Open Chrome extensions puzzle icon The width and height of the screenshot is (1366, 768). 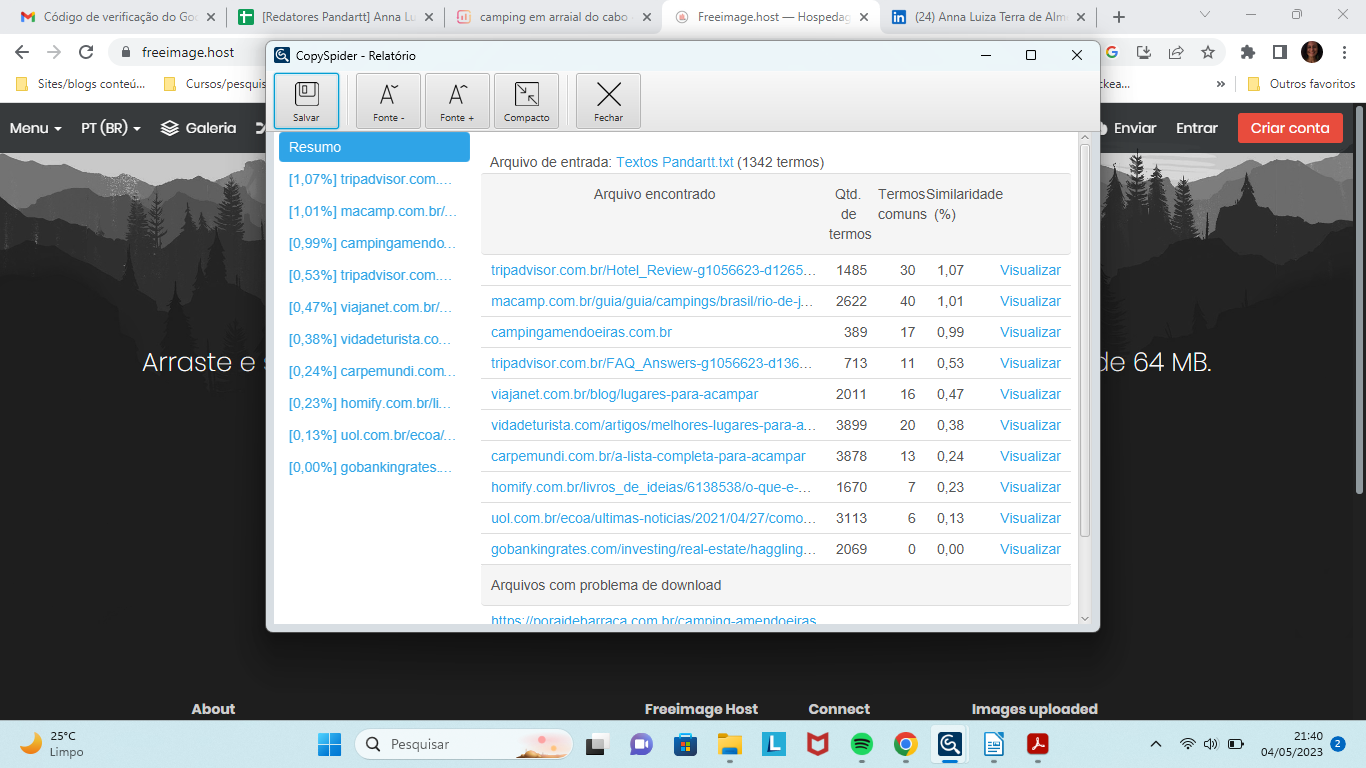tap(1247, 52)
